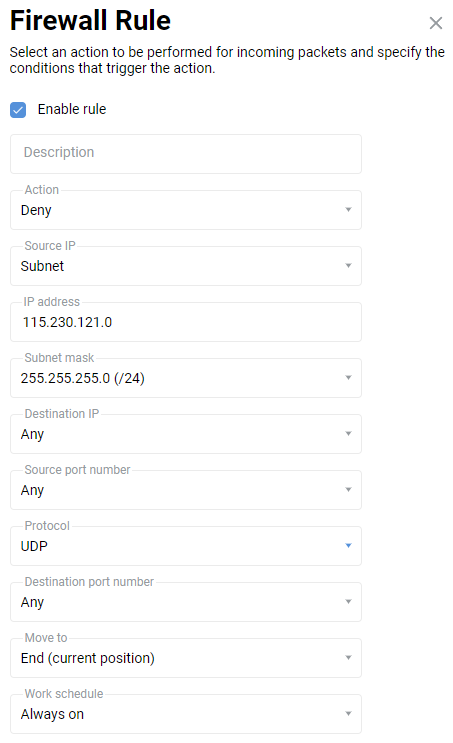Open the Protocol dropdown showing UDP
This screenshot has width=453, height=743.
tap(186, 546)
